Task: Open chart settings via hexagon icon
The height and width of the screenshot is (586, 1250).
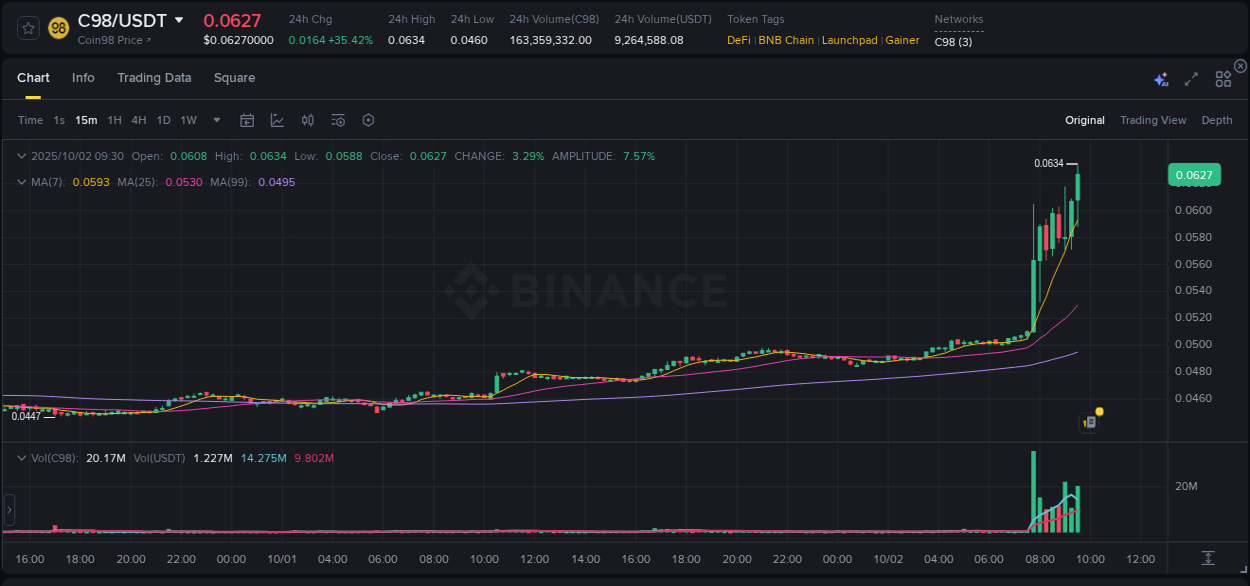Action: pos(368,120)
